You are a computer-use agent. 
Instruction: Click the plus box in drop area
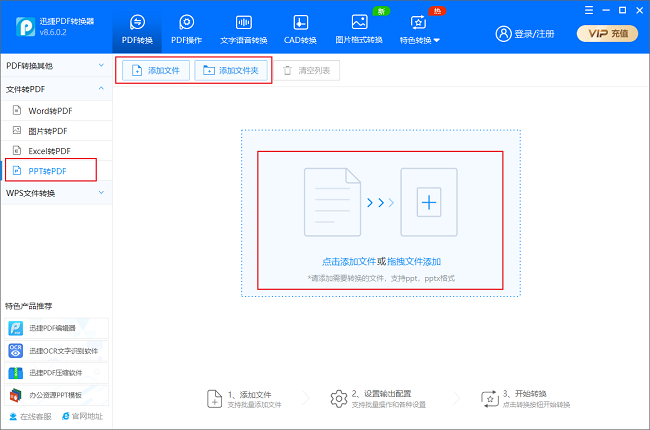click(429, 202)
